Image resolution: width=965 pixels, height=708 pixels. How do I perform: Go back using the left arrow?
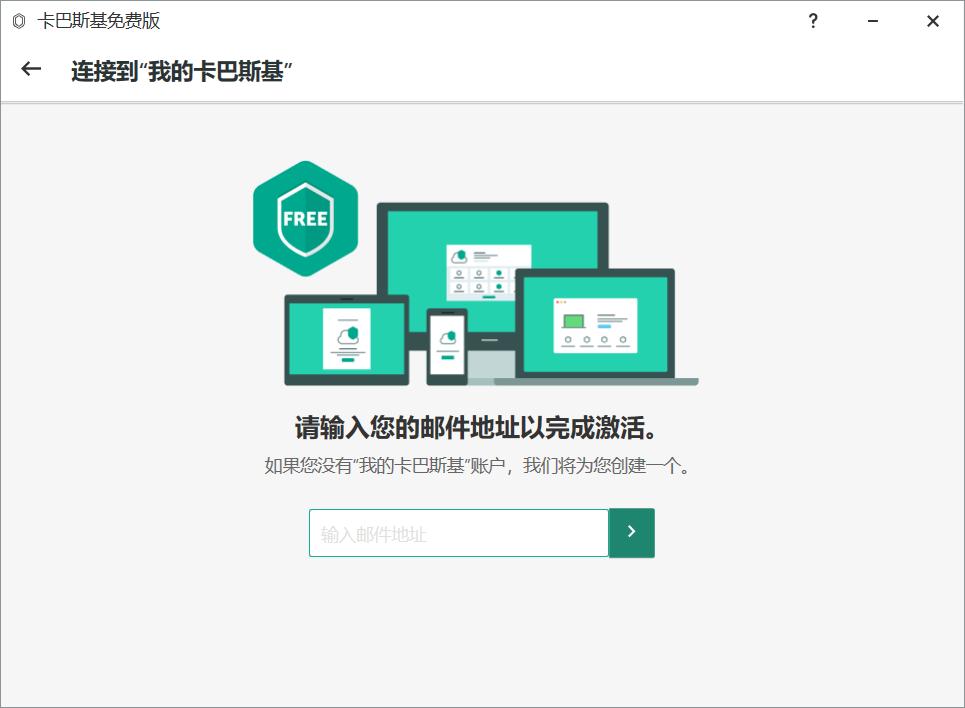[x=31, y=69]
